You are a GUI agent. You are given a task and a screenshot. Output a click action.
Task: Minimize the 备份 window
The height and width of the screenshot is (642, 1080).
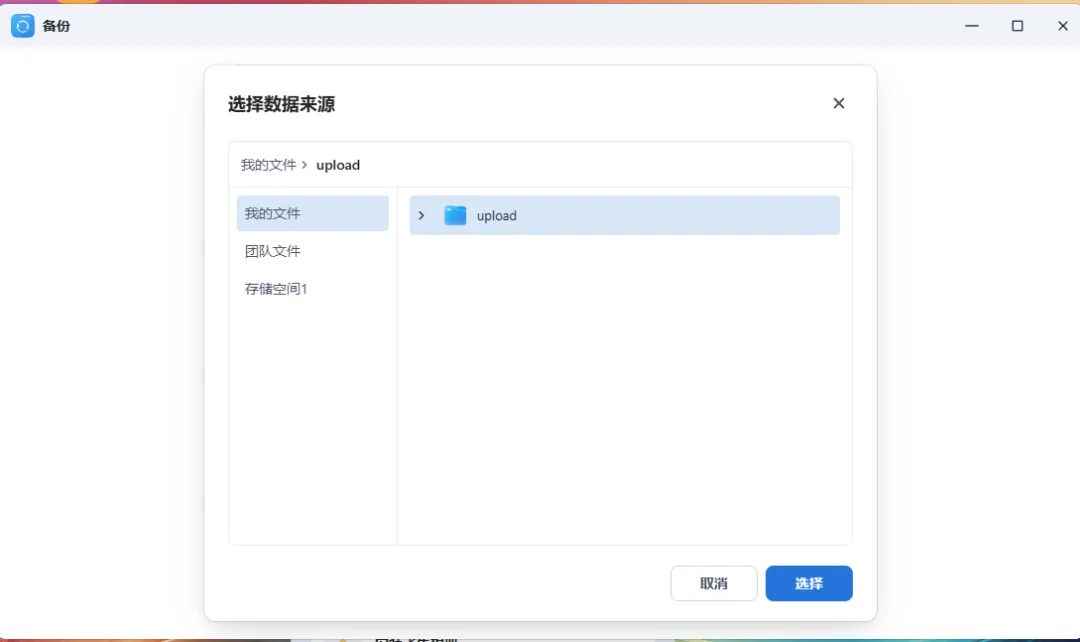pyautogui.click(x=972, y=26)
